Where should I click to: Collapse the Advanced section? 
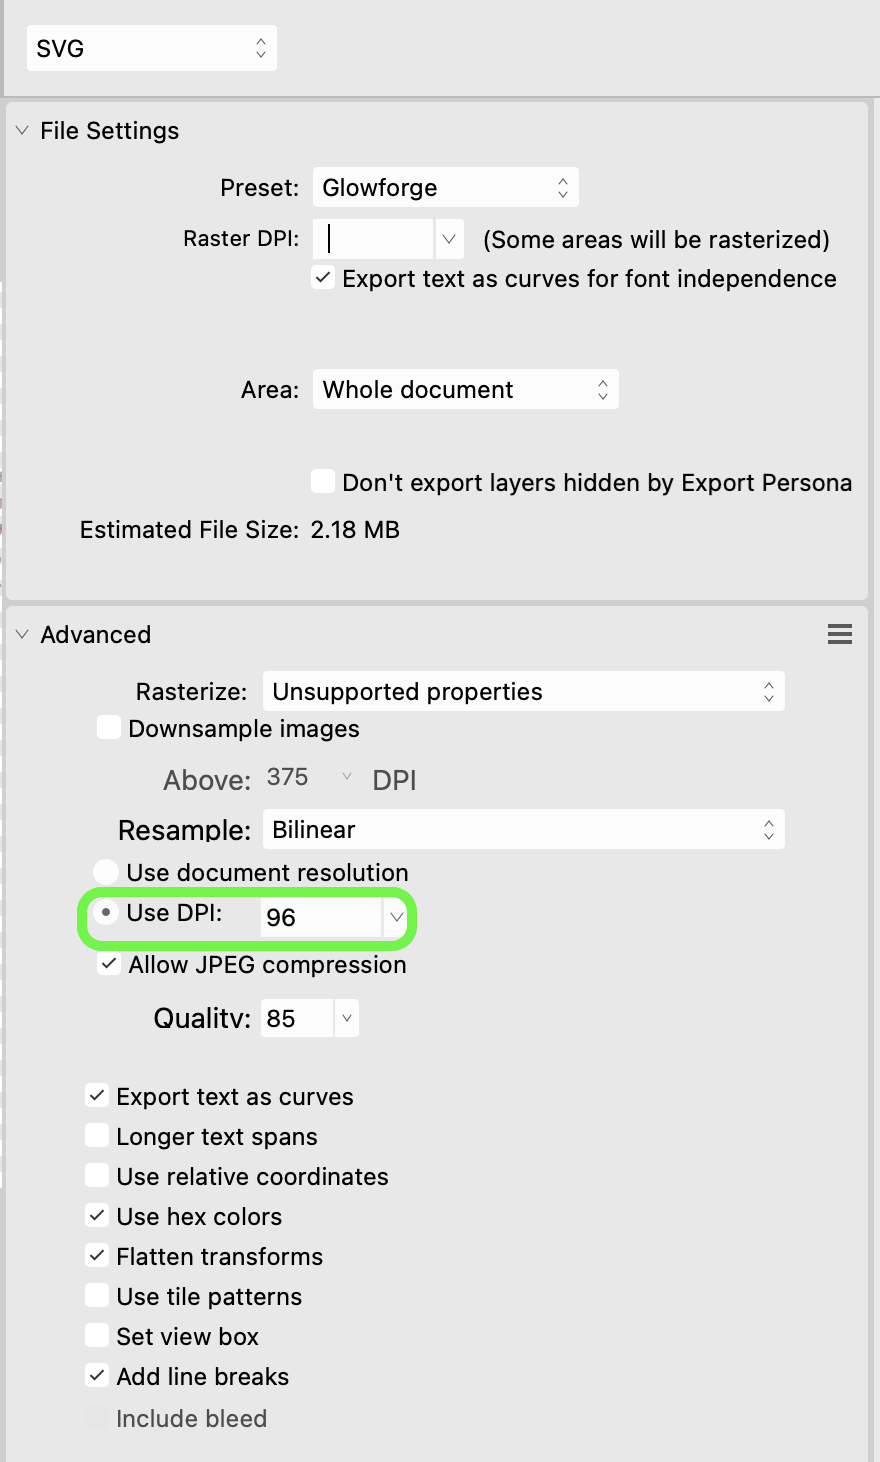22,635
